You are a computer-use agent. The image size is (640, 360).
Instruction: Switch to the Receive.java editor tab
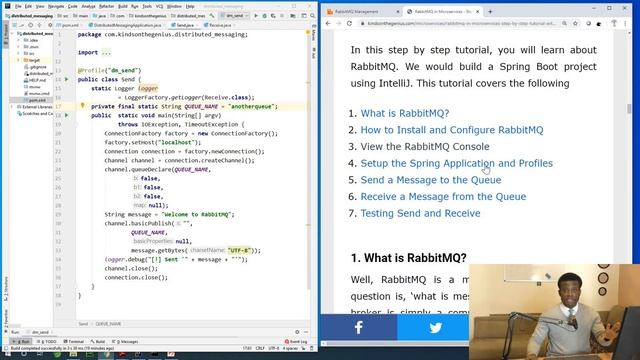(x=220, y=25)
